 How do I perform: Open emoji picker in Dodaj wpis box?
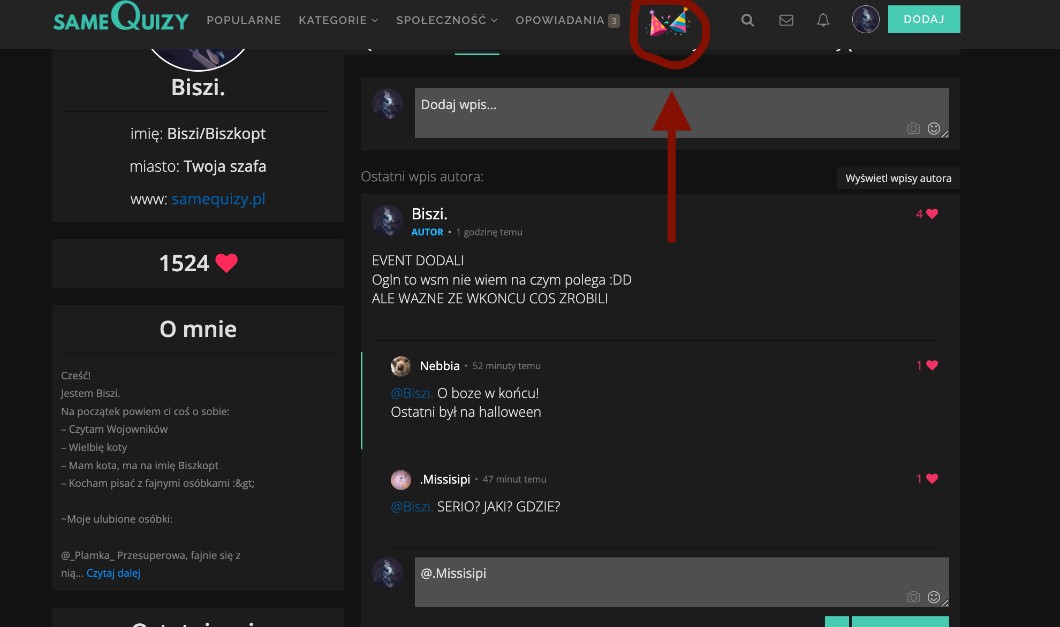934,128
